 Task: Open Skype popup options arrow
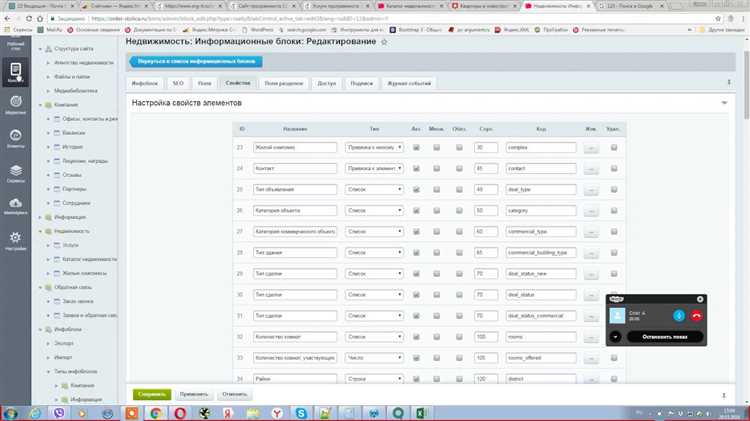pyautogui.click(x=615, y=337)
